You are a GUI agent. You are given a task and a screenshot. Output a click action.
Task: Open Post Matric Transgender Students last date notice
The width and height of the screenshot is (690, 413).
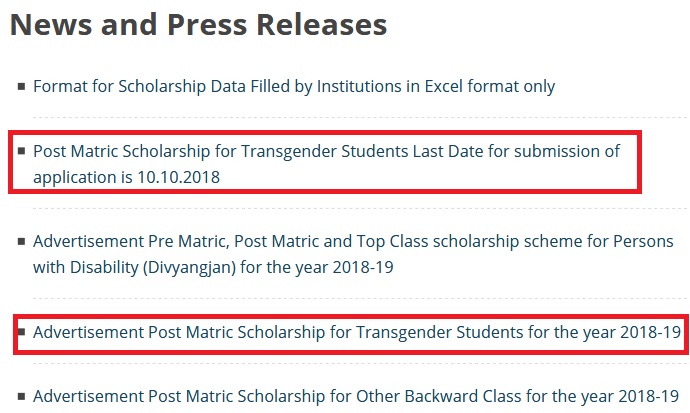327,164
